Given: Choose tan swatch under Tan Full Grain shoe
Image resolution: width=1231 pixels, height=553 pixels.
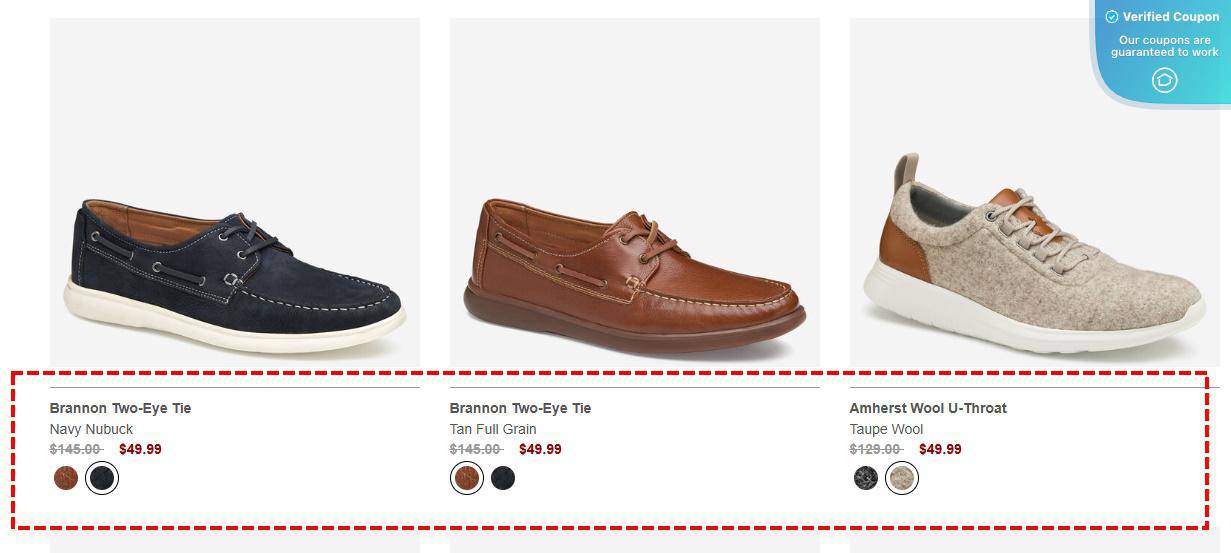Looking at the screenshot, I should coord(466,478).
